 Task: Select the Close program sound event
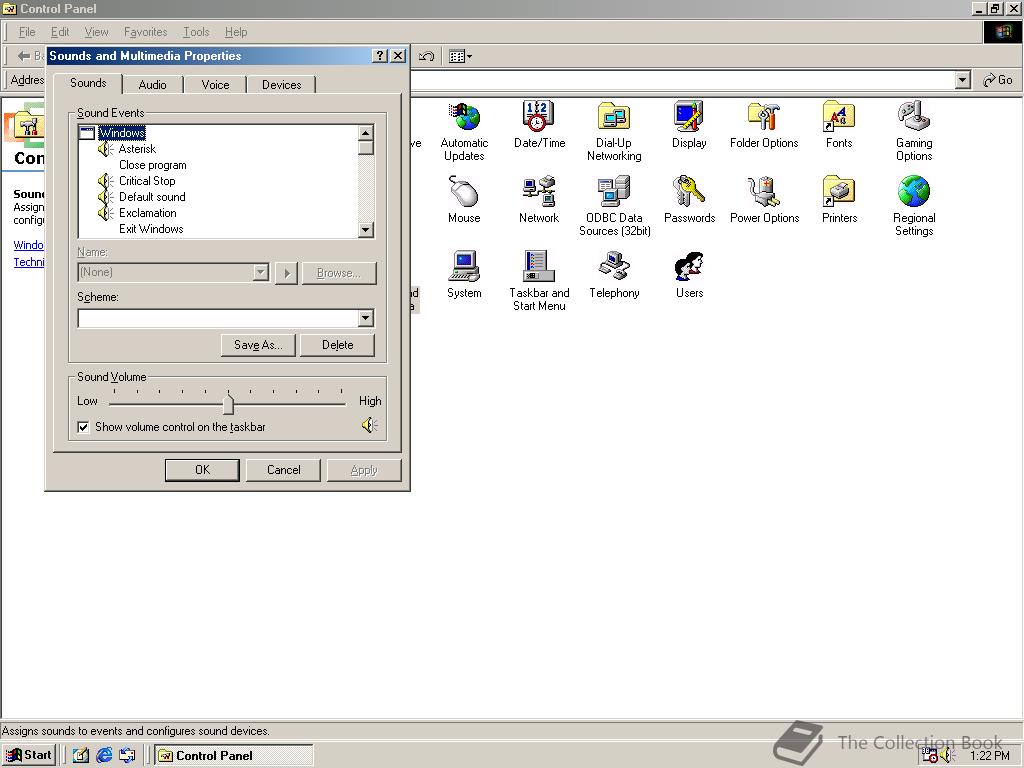pyautogui.click(x=153, y=165)
